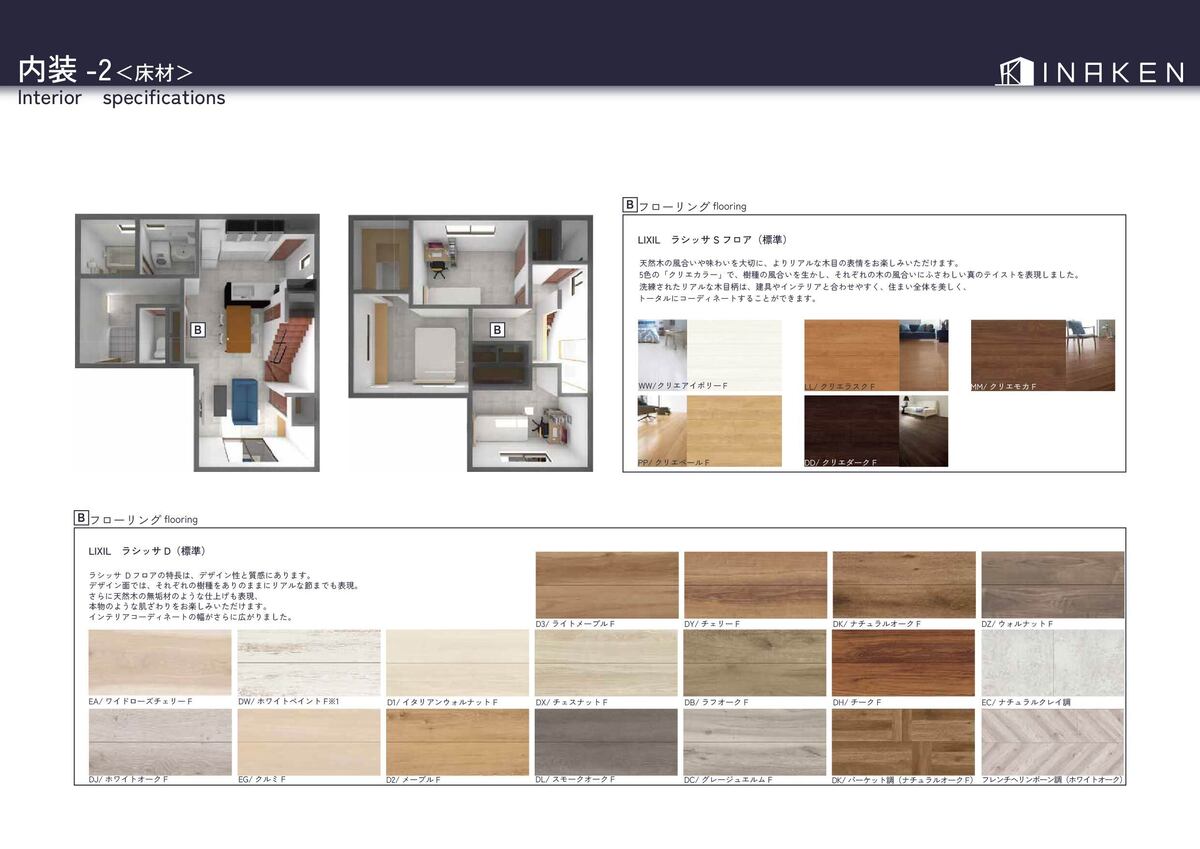The image size is (1200, 849).
Task: Choose the LL クリエラスク F flooring sample
Action: (876, 354)
